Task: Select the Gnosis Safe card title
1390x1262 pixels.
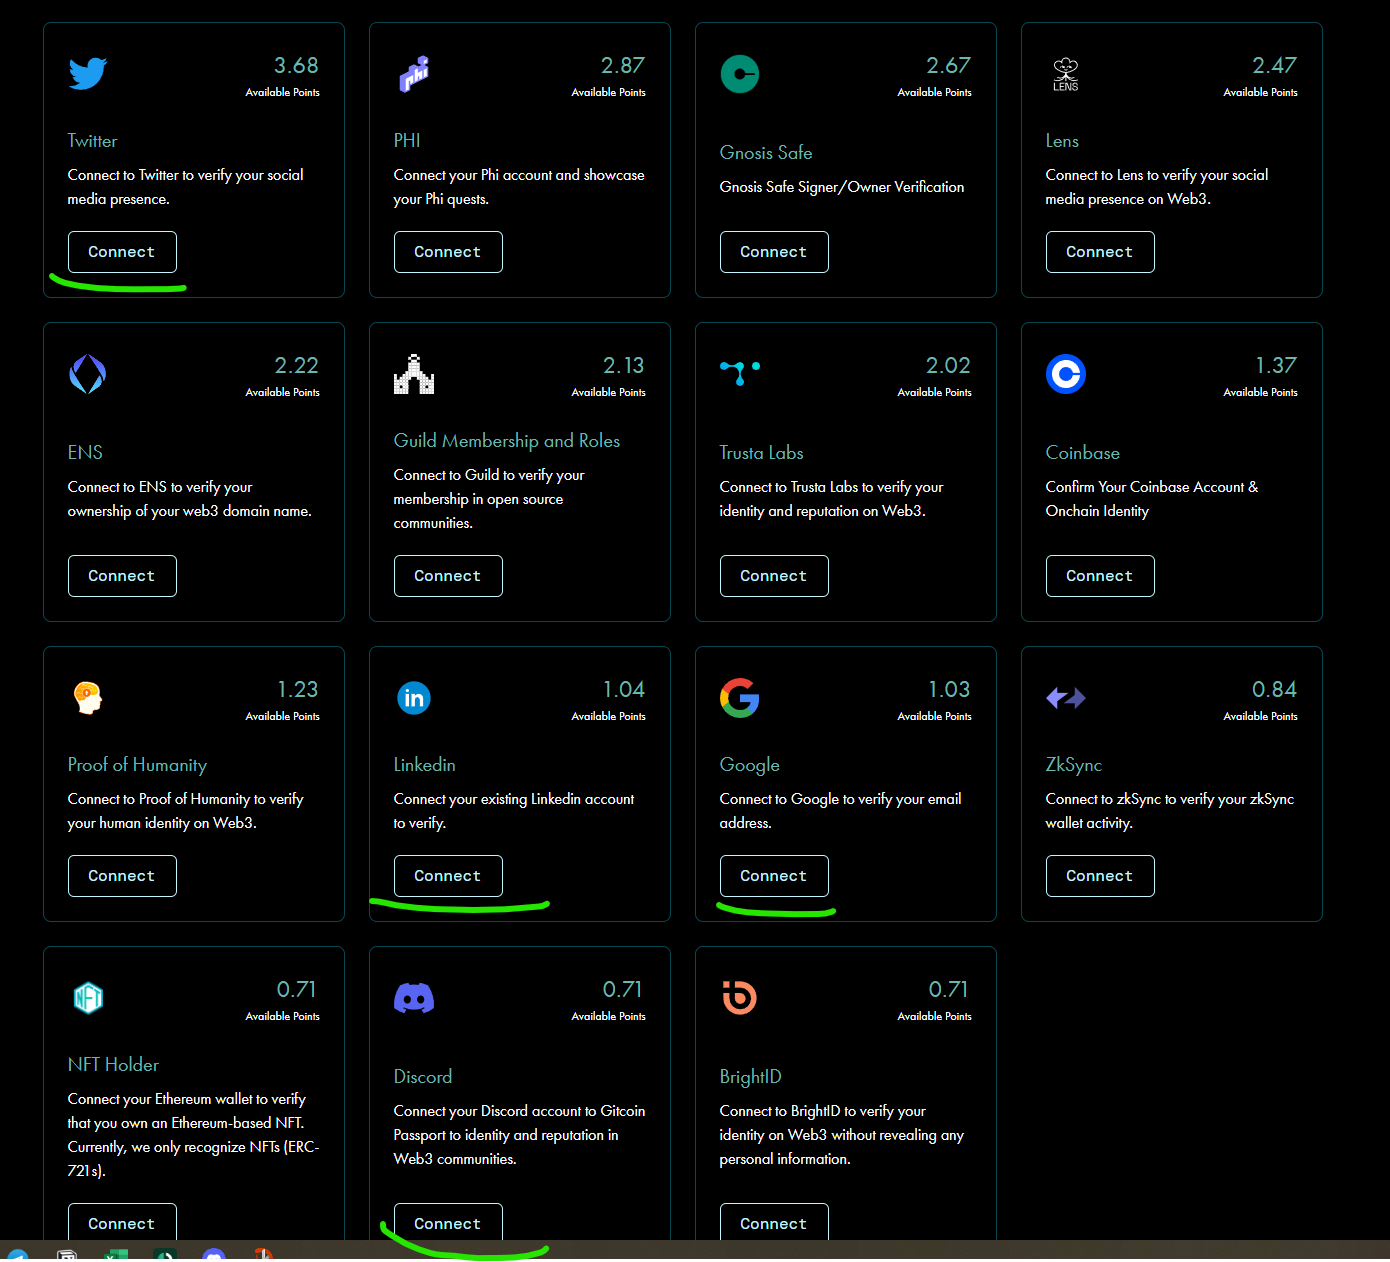Action: coord(766,153)
